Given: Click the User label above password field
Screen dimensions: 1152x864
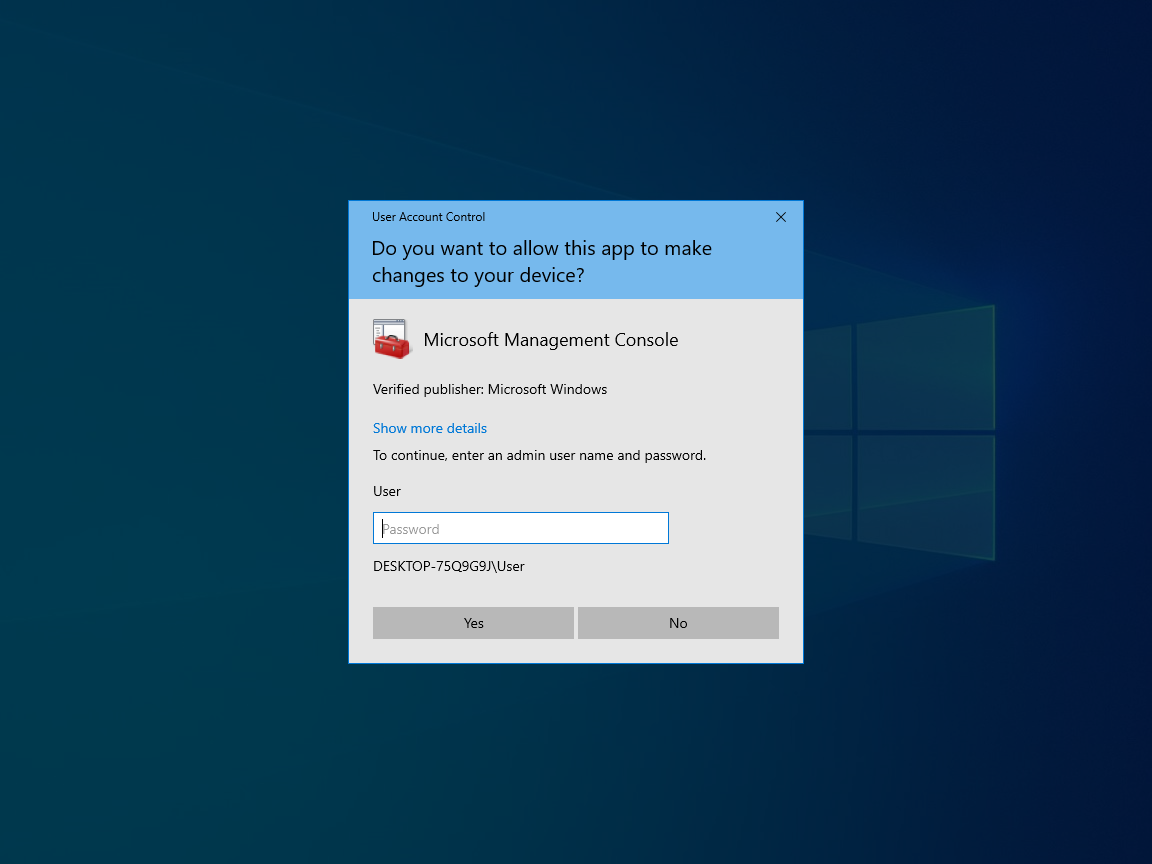Looking at the screenshot, I should [386, 492].
